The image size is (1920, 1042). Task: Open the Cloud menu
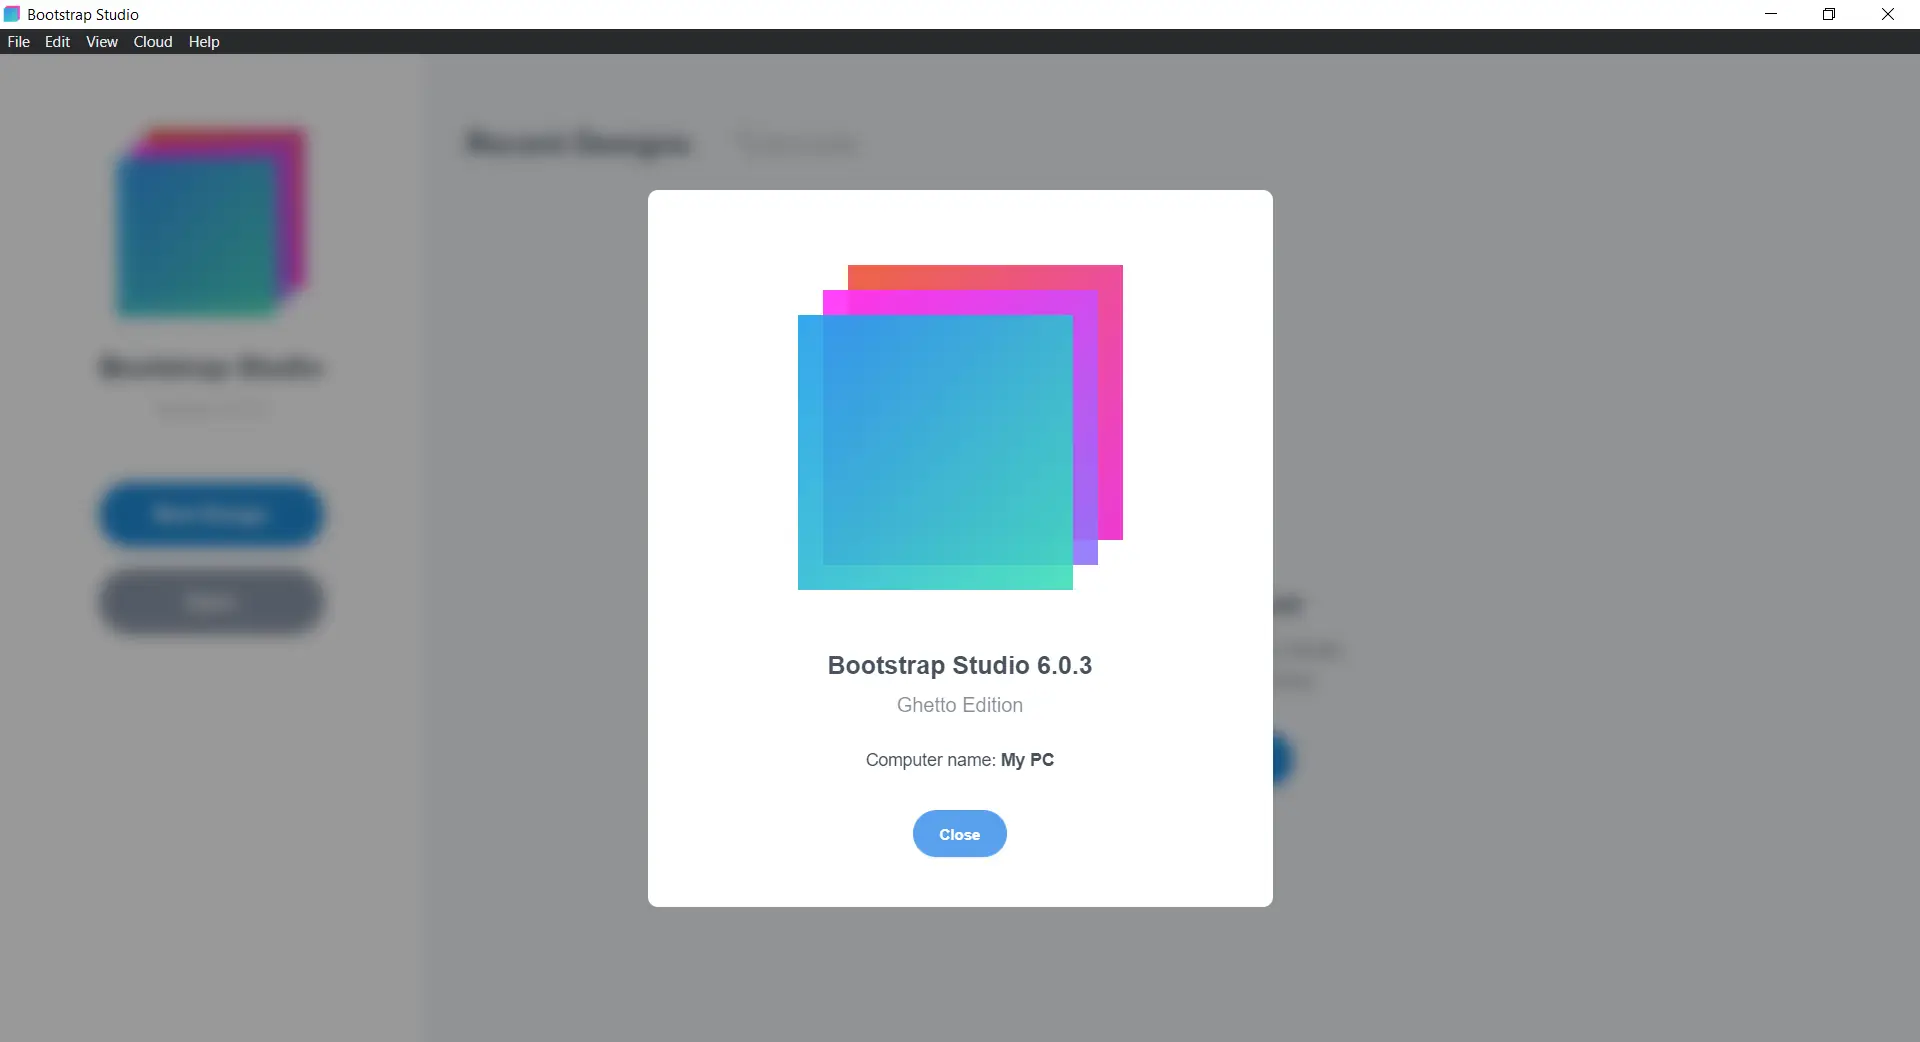151,41
